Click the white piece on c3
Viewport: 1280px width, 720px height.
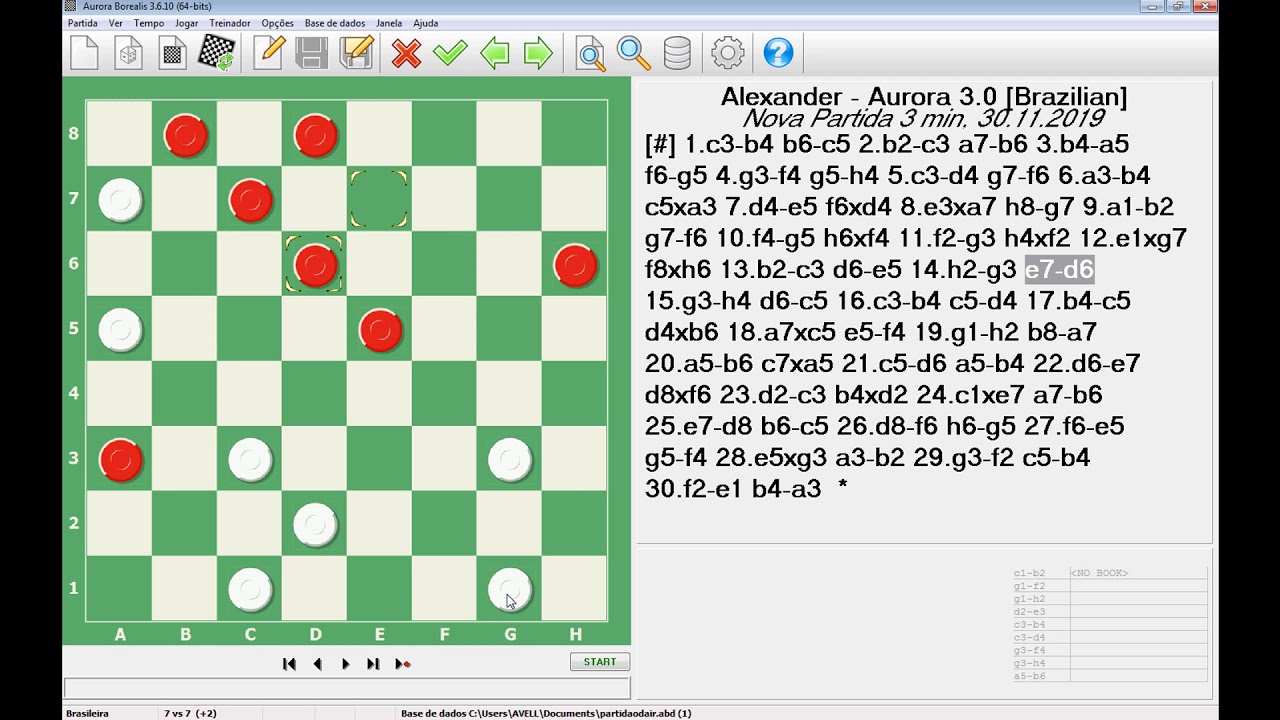coord(251,460)
